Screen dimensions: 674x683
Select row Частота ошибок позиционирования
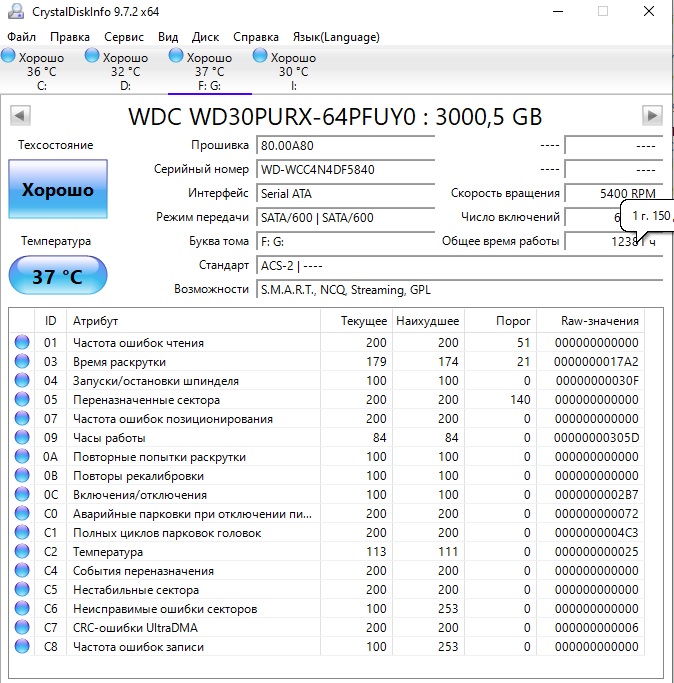[327, 419]
